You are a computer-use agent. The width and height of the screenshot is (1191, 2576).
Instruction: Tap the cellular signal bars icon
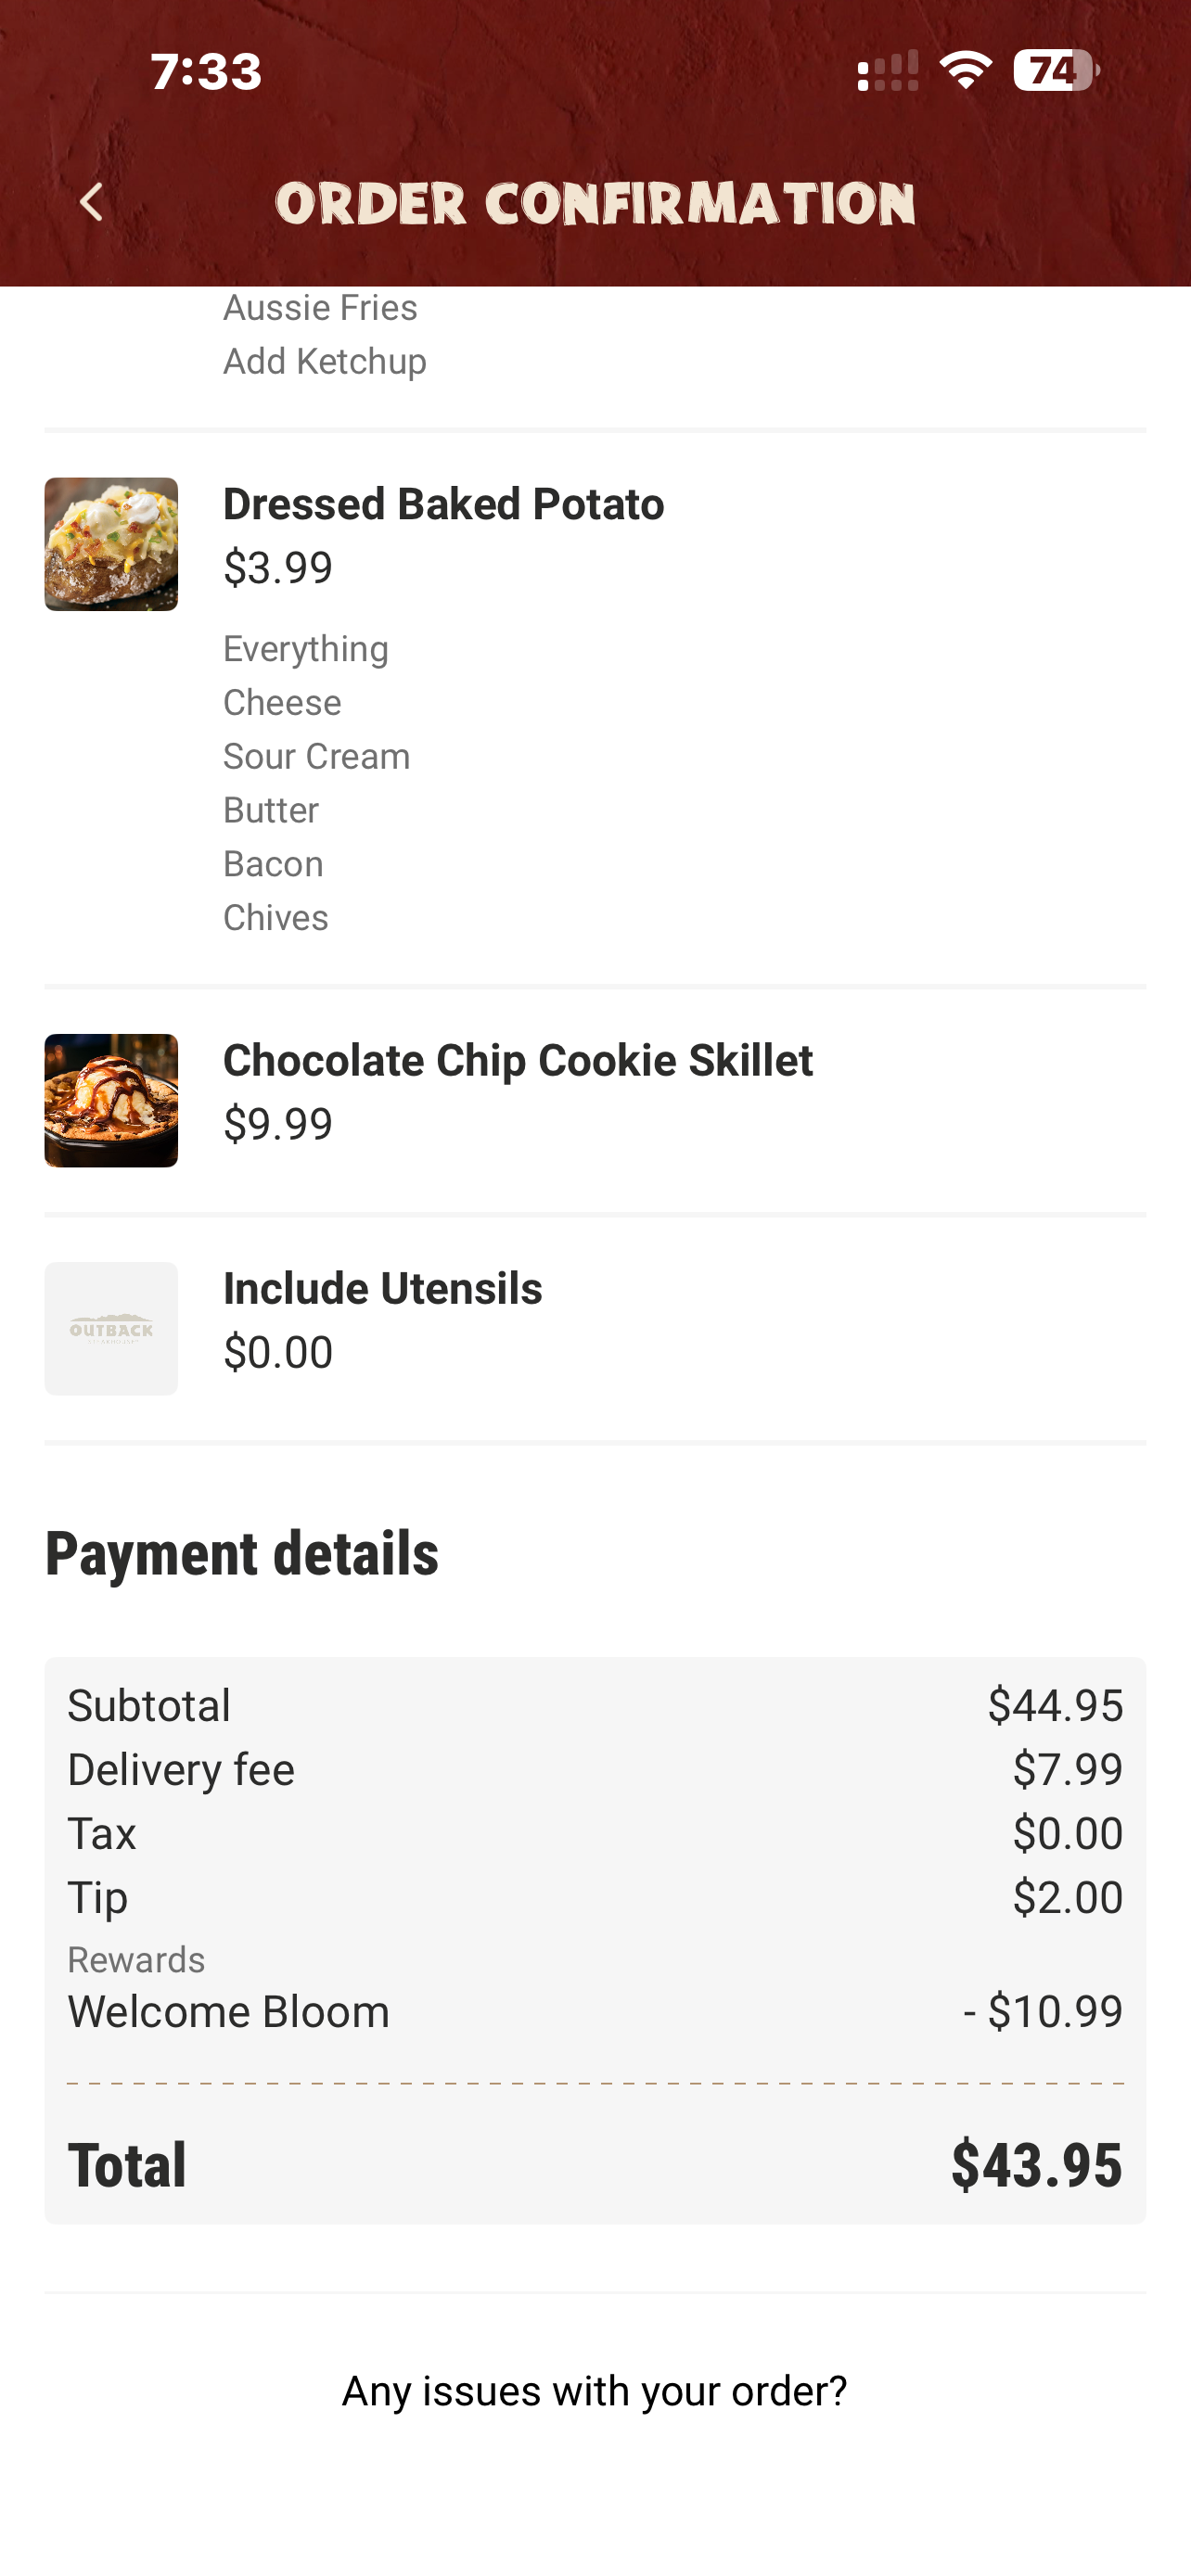click(888, 72)
